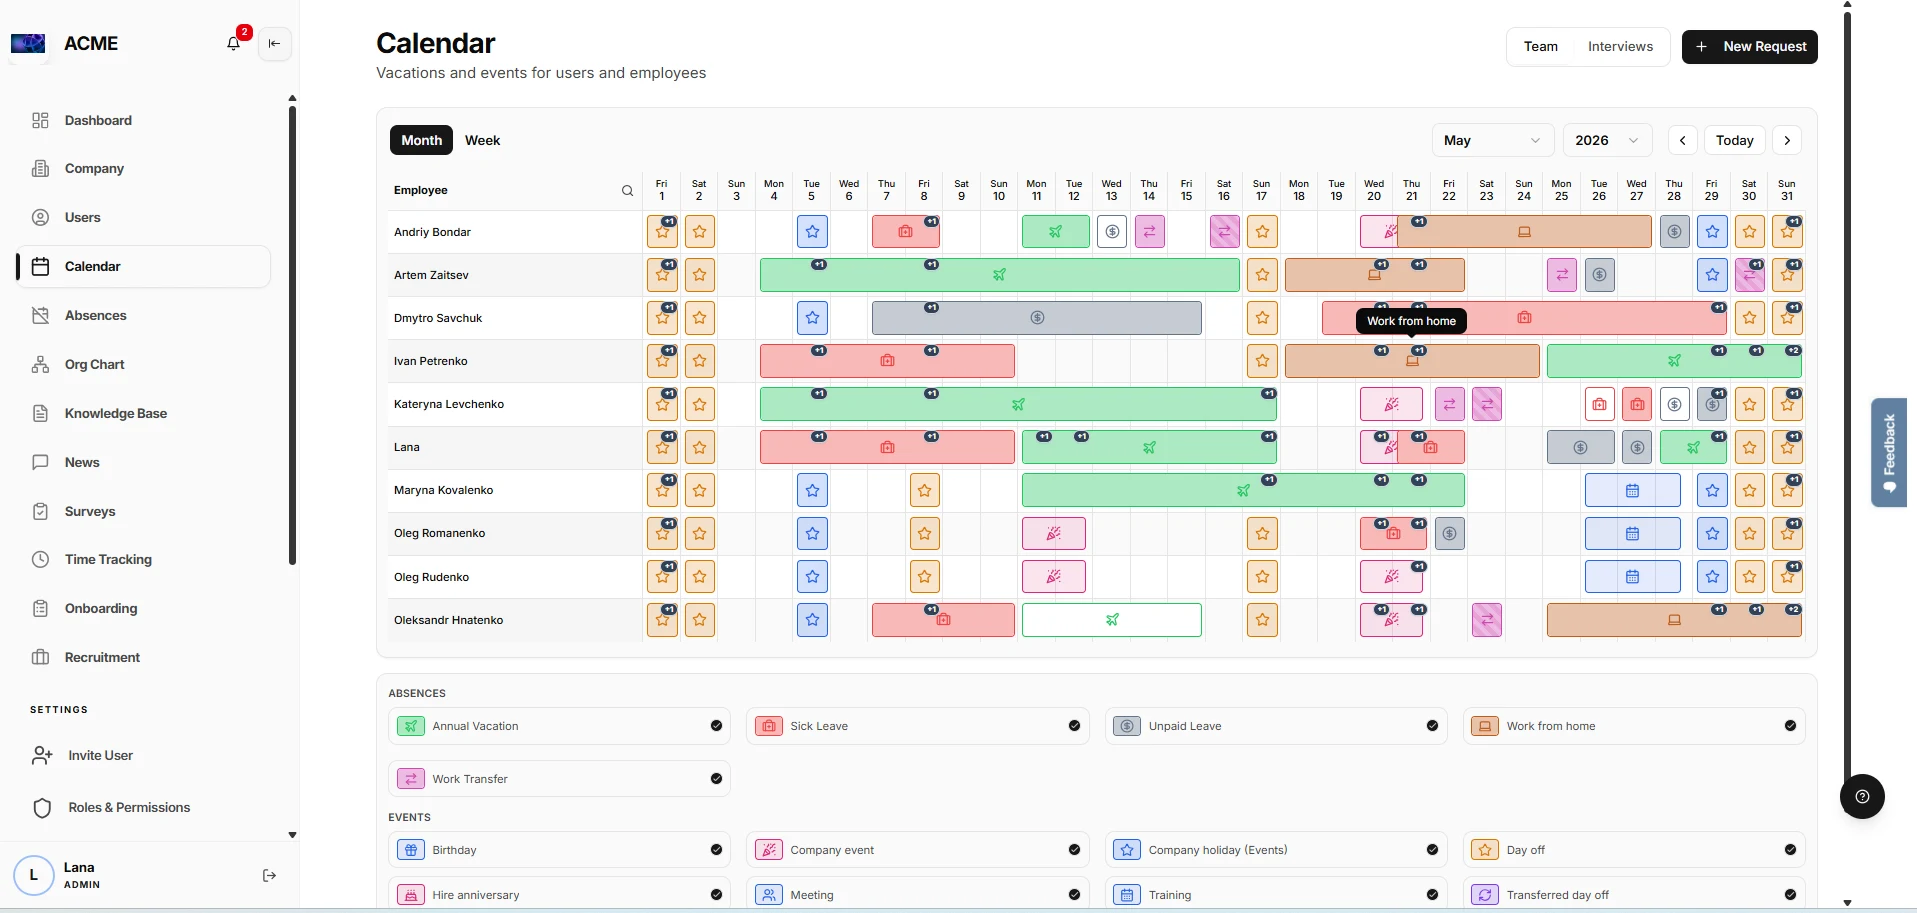
Task: Click the Org Chart sidebar icon
Action: point(40,364)
